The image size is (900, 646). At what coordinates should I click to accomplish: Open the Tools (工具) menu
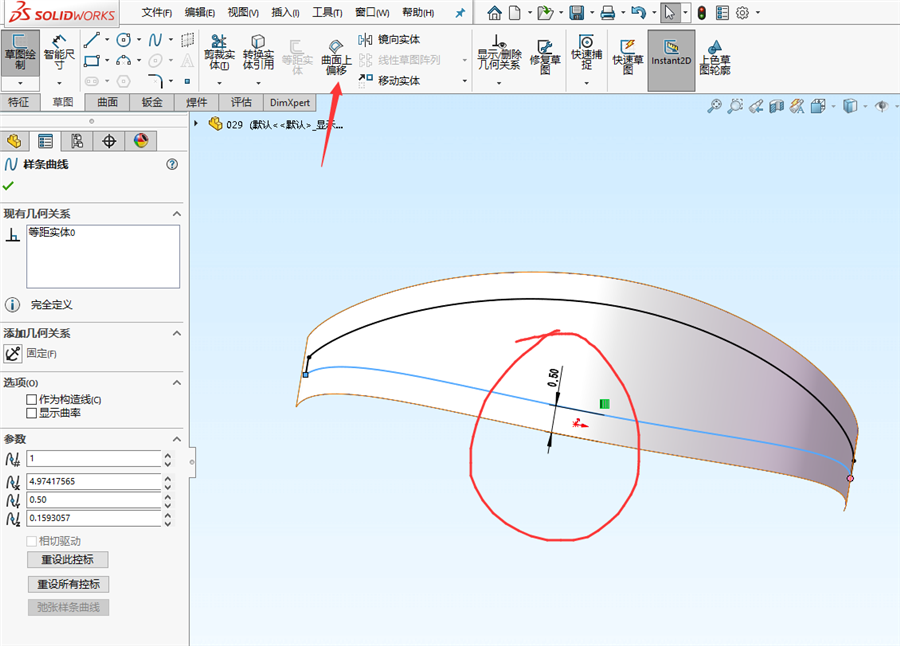pos(327,13)
